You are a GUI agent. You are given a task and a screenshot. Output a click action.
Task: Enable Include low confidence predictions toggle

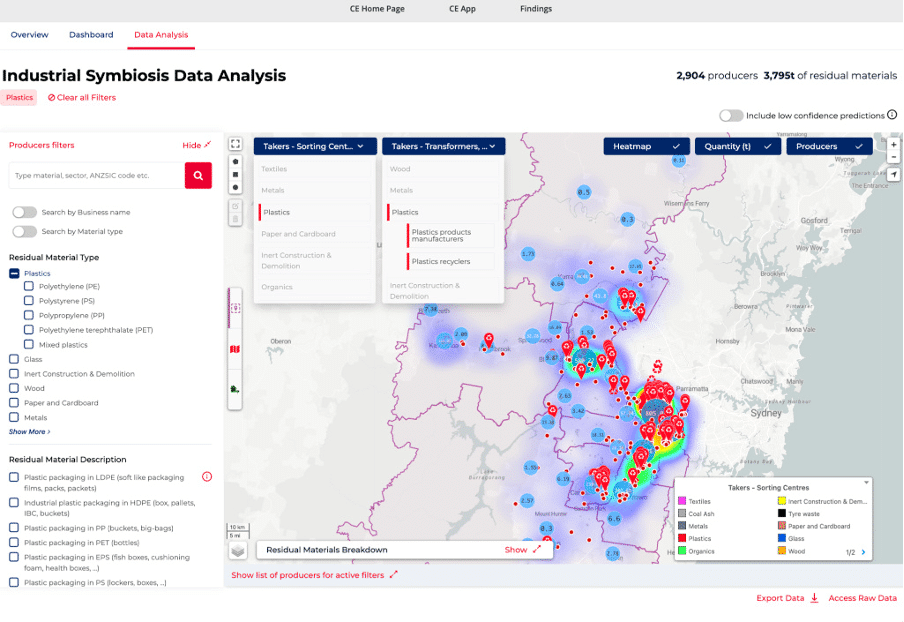730,116
